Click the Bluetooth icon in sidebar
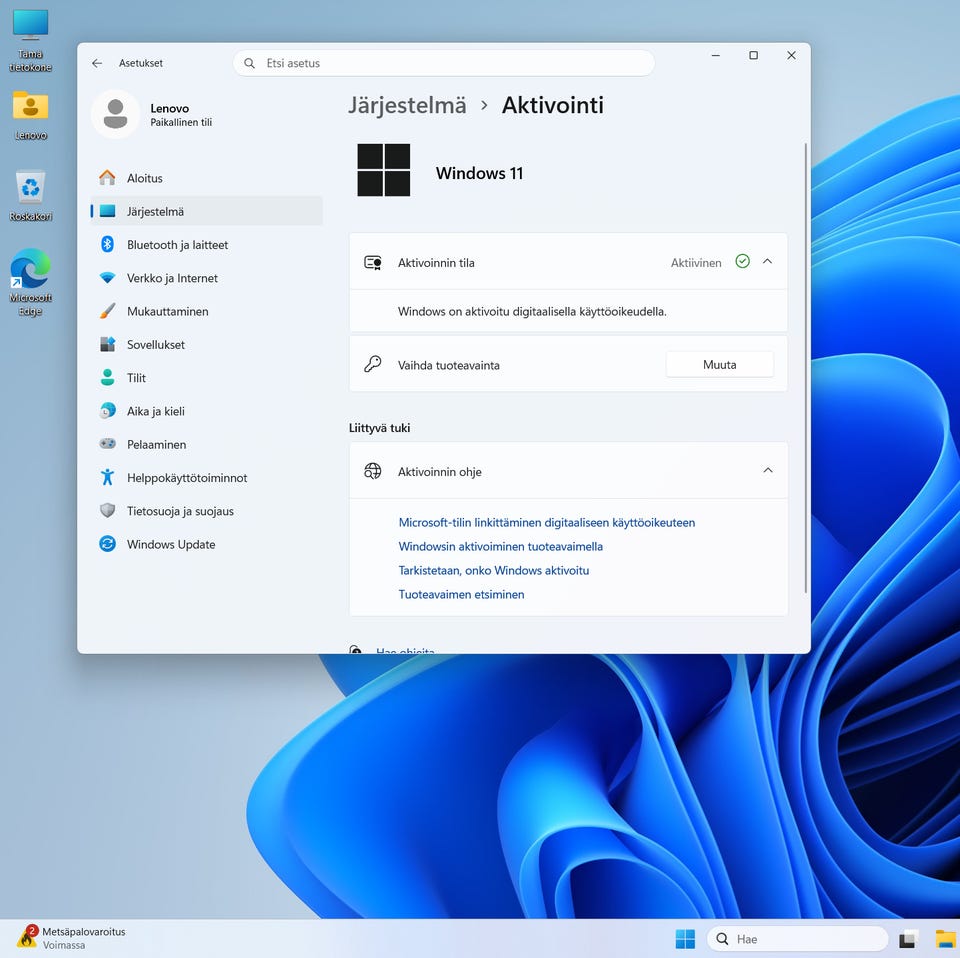Viewport: 960px width, 958px height. [107, 244]
